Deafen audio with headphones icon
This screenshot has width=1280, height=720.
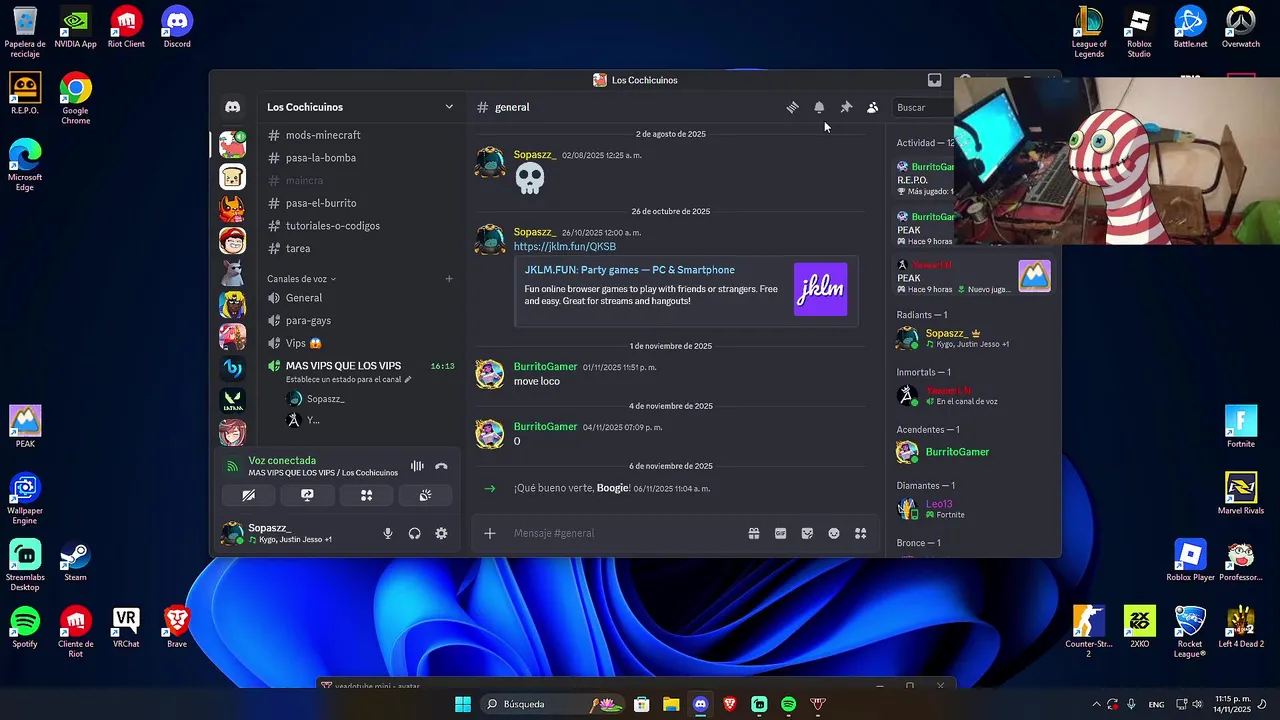pyautogui.click(x=414, y=533)
